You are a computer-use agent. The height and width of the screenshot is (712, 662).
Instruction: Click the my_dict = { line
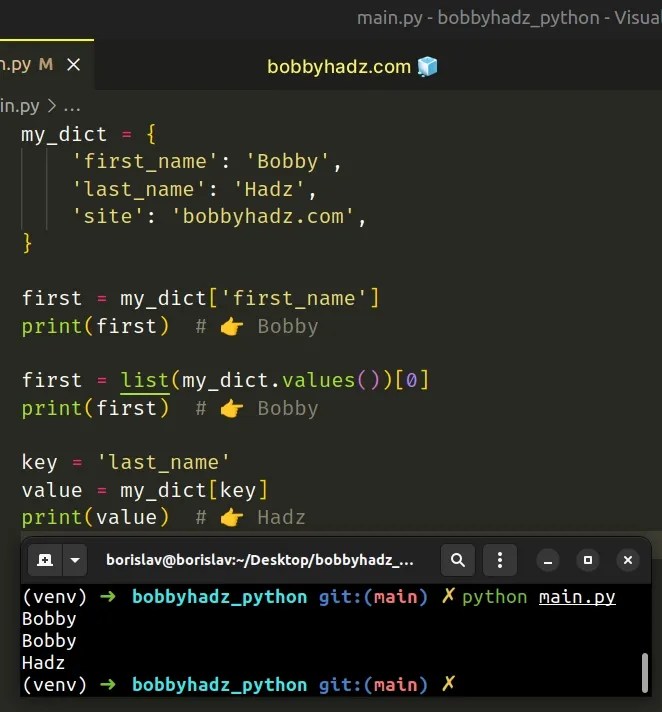pos(89,134)
